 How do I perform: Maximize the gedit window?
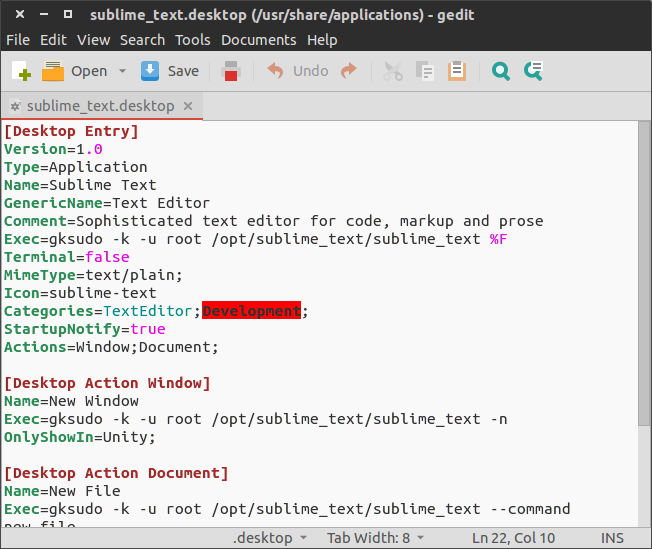click(x=68, y=14)
